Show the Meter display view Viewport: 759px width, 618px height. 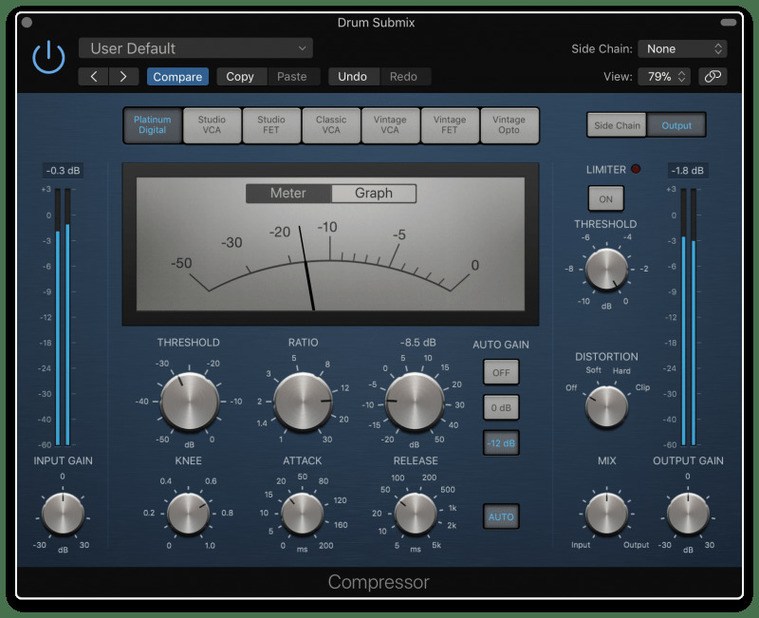pos(288,193)
